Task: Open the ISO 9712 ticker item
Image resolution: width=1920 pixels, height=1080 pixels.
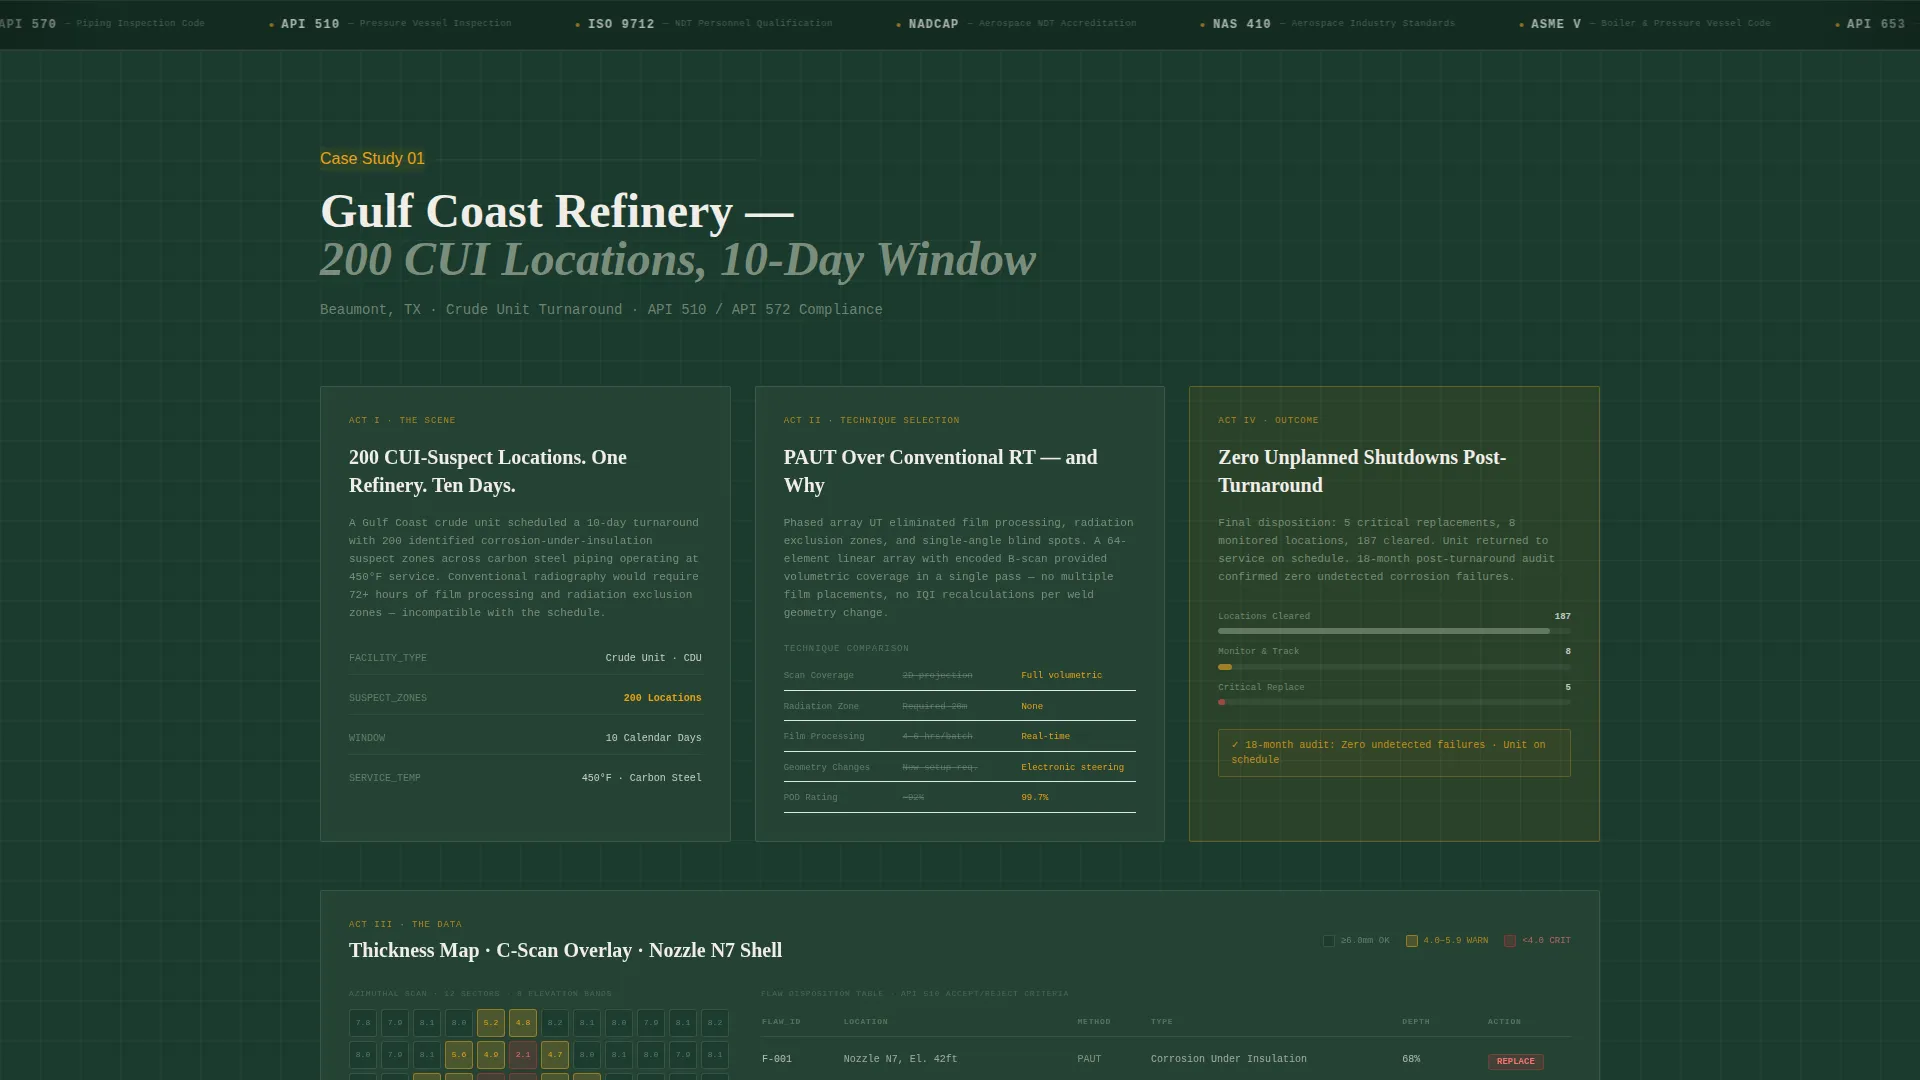Action: tap(704, 24)
